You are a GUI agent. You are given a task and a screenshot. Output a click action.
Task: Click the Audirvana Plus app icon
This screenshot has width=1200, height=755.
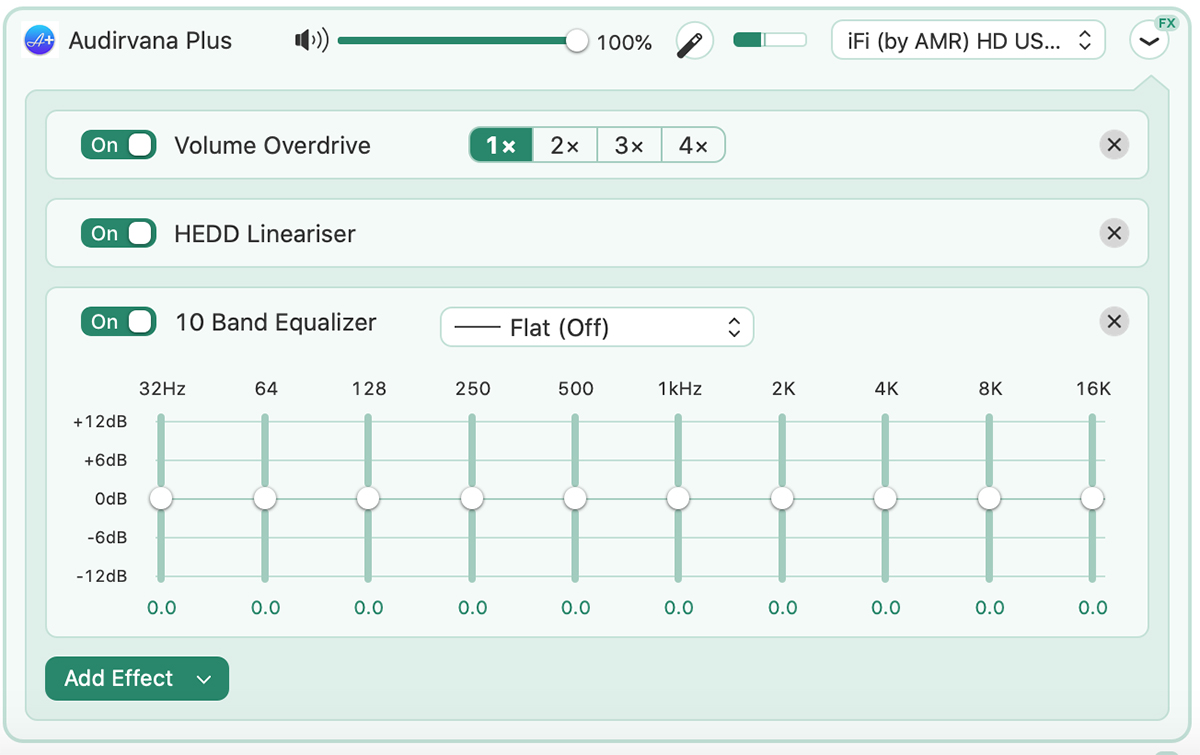coord(40,41)
